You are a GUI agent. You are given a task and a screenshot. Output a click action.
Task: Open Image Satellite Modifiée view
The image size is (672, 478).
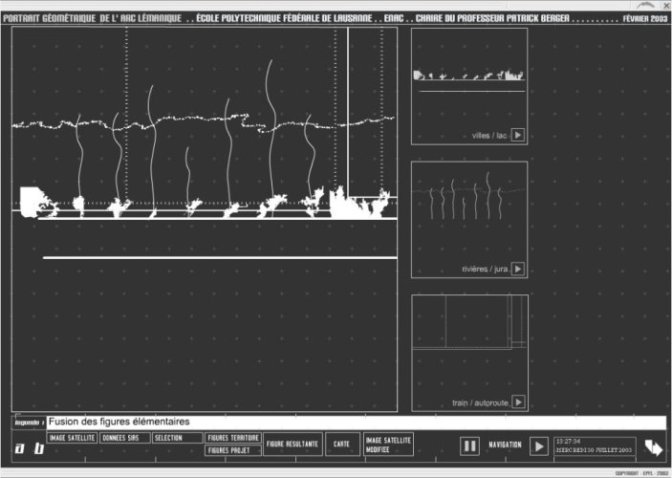(x=388, y=444)
